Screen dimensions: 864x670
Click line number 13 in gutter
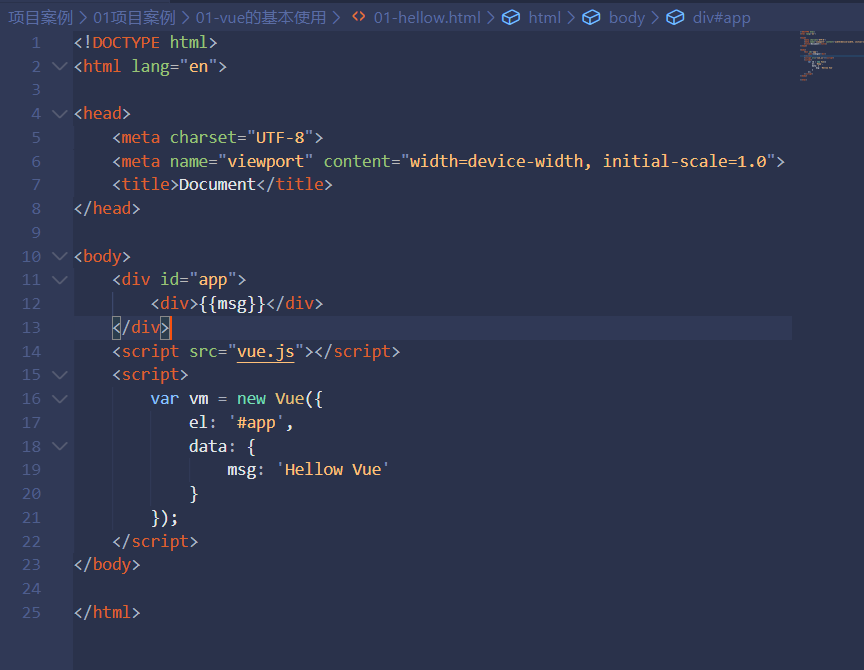[31, 327]
